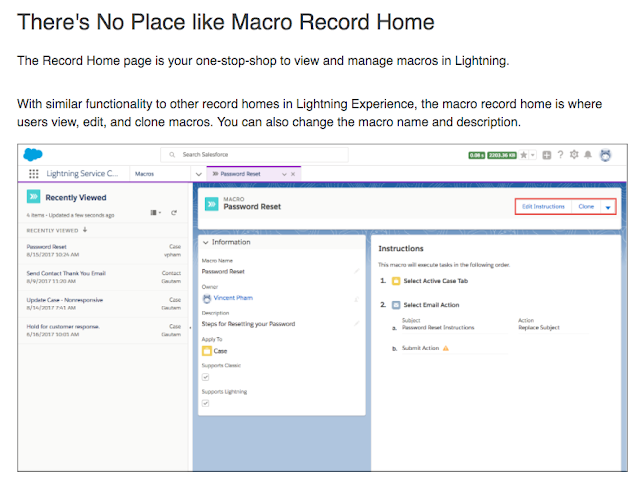
Task: Refresh the Recently Viewed list
Action: point(174,213)
